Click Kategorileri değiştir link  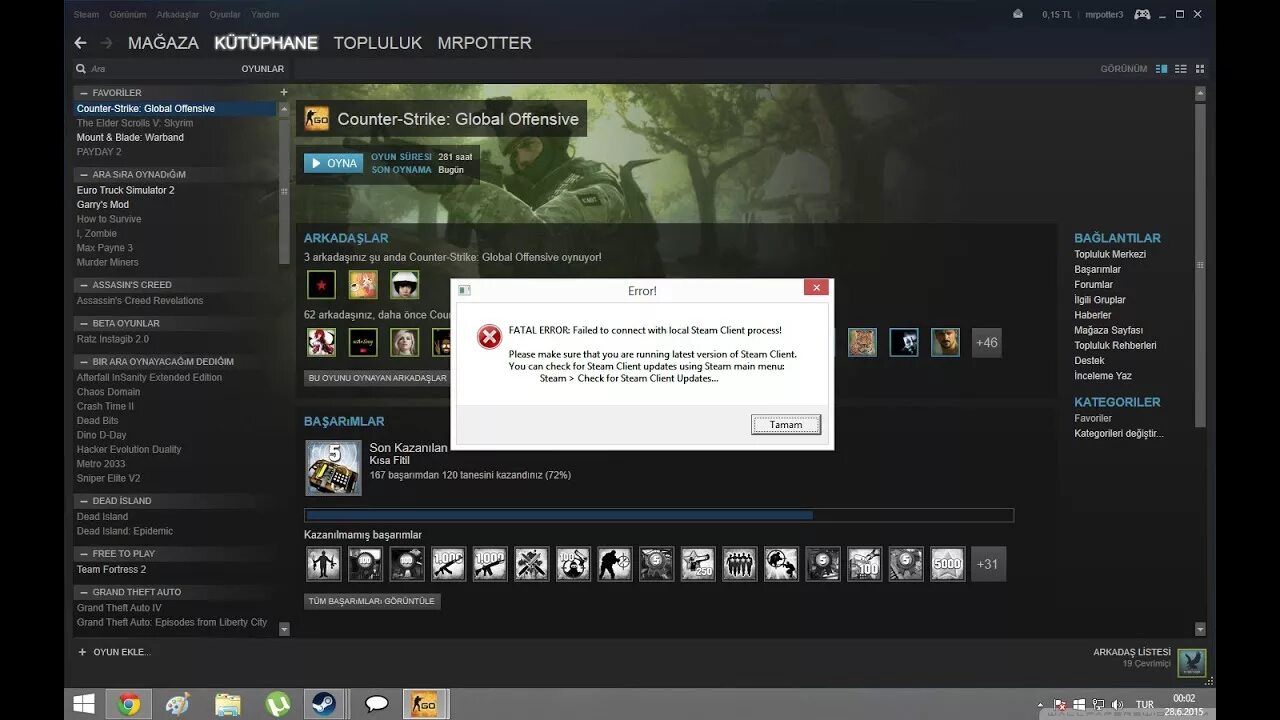click(x=1119, y=433)
